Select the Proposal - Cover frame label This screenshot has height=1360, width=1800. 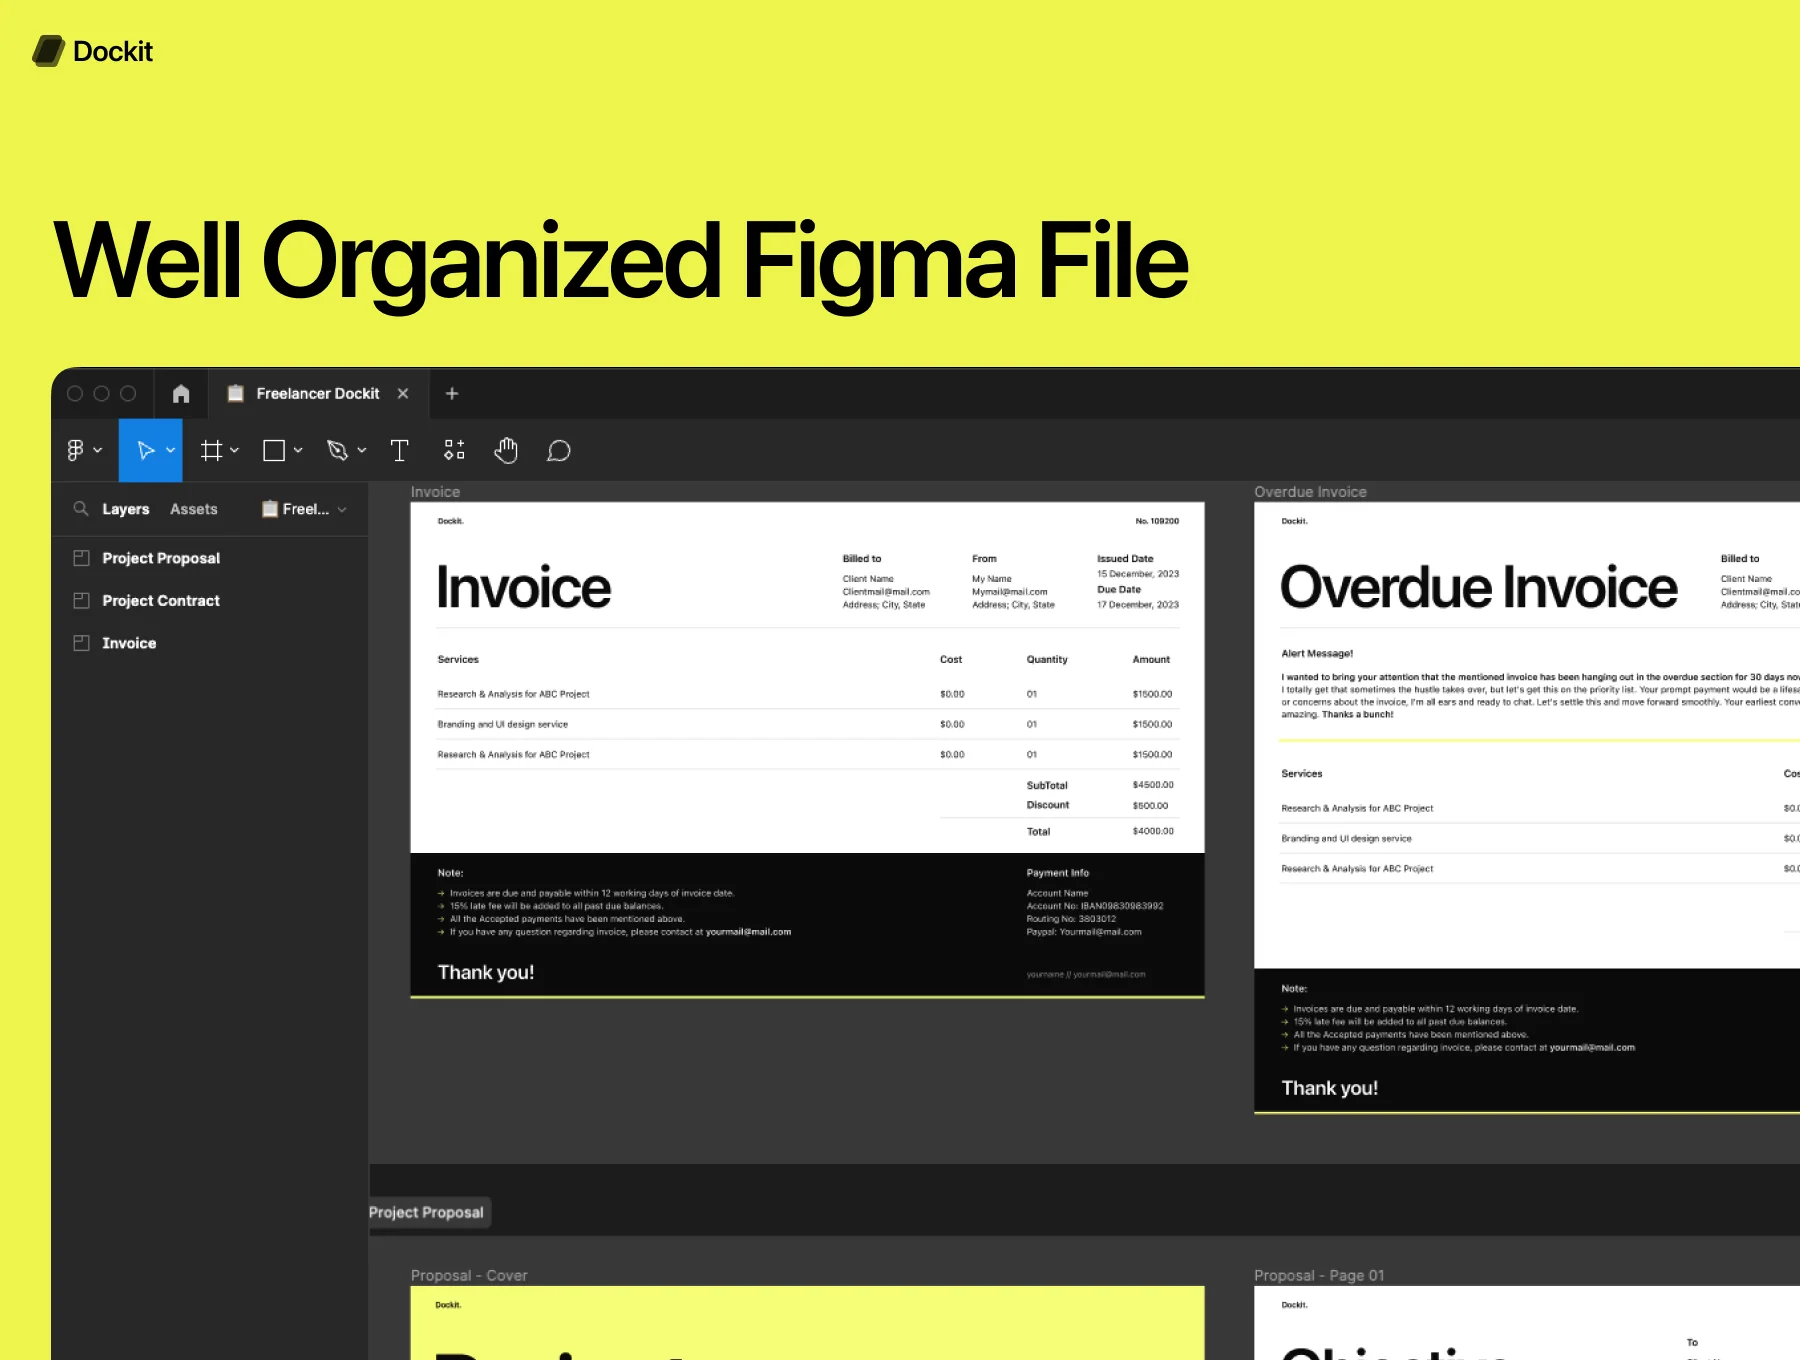469,1275
